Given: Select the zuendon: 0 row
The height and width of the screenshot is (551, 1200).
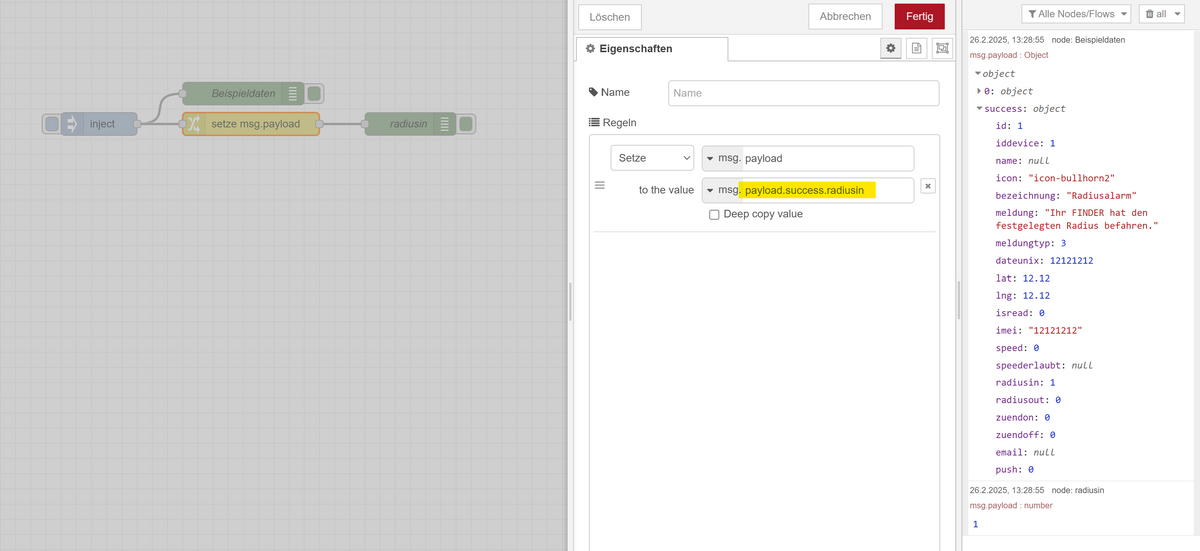Looking at the screenshot, I should pyautogui.click(x=1022, y=417).
